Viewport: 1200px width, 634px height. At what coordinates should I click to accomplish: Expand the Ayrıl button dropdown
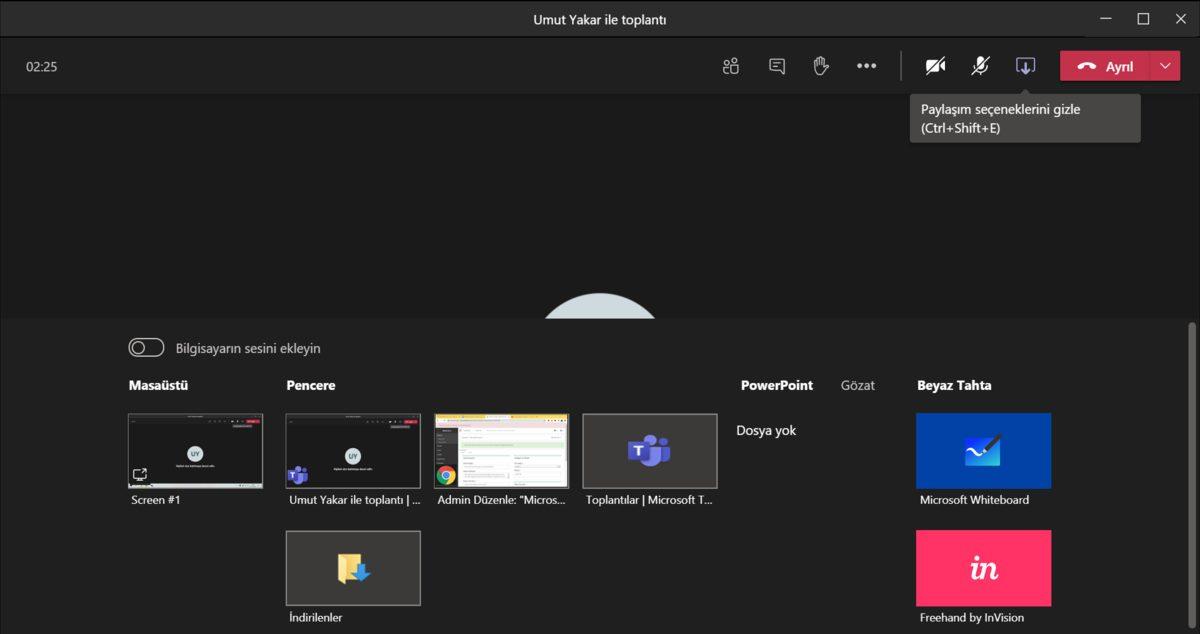pos(1164,65)
